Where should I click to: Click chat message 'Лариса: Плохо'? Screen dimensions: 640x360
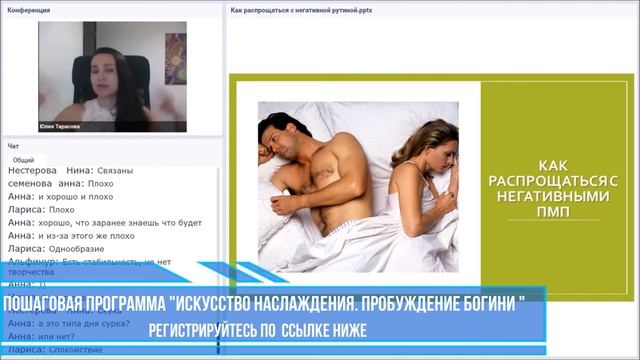tap(41, 210)
